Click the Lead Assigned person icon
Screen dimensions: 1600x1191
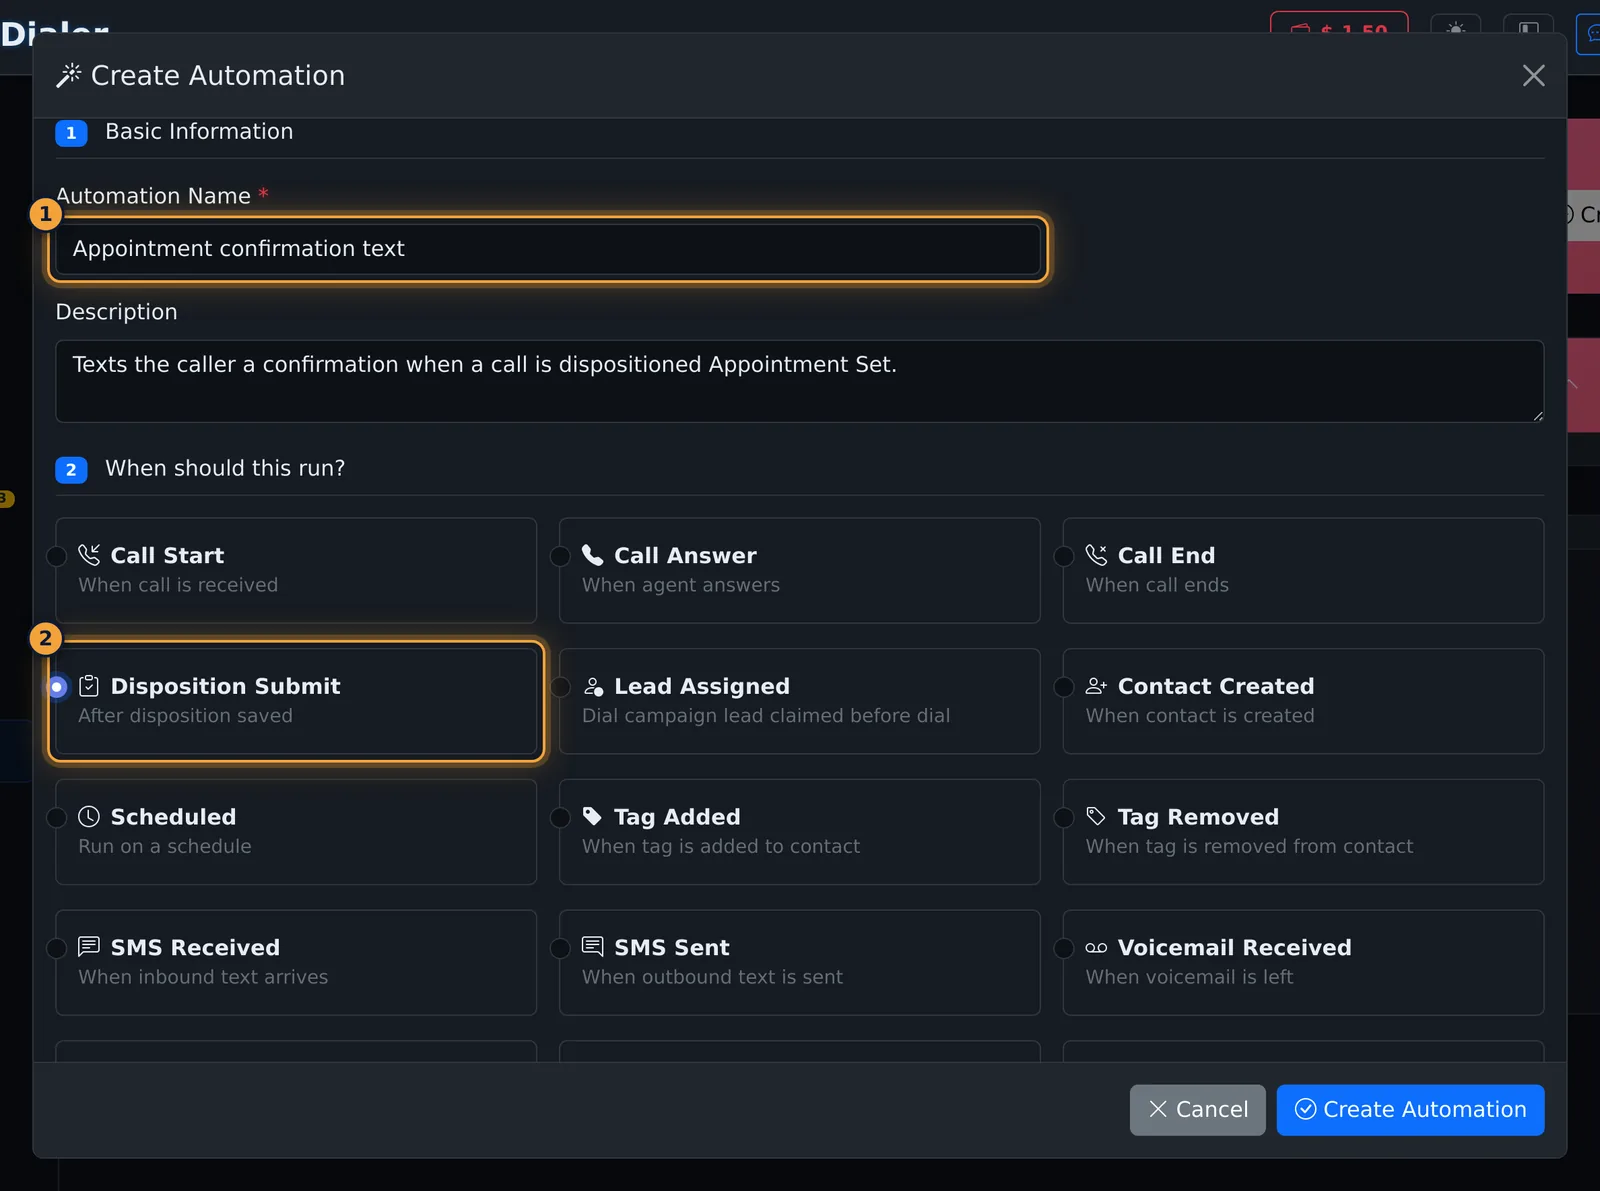point(593,686)
